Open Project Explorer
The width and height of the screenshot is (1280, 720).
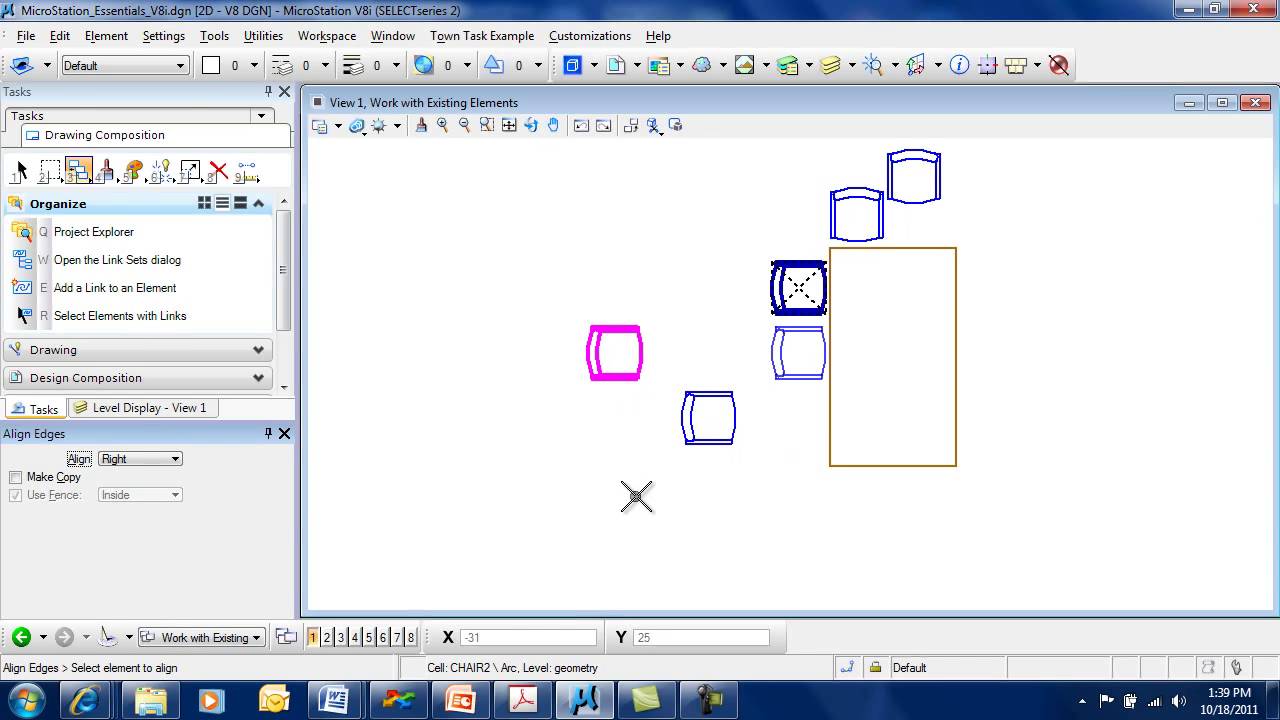(94, 232)
